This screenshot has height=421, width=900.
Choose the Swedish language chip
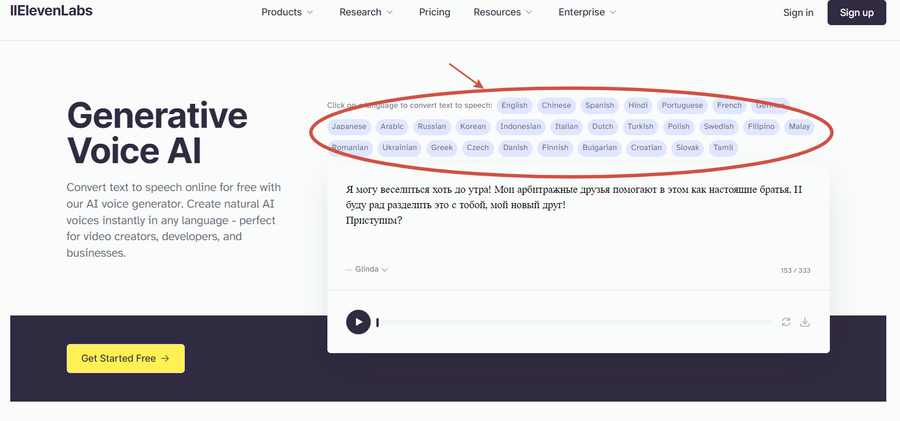click(719, 126)
